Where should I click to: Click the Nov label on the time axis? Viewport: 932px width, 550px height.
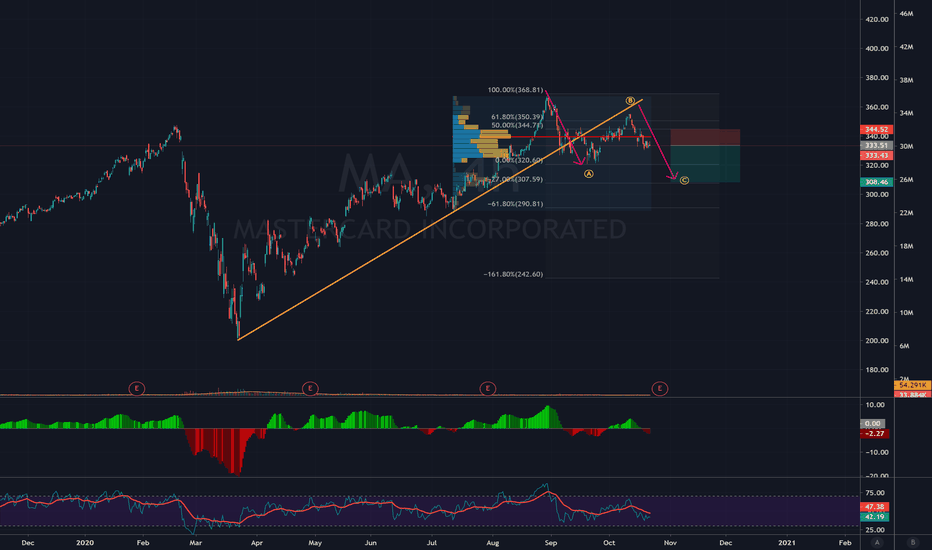coord(670,542)
